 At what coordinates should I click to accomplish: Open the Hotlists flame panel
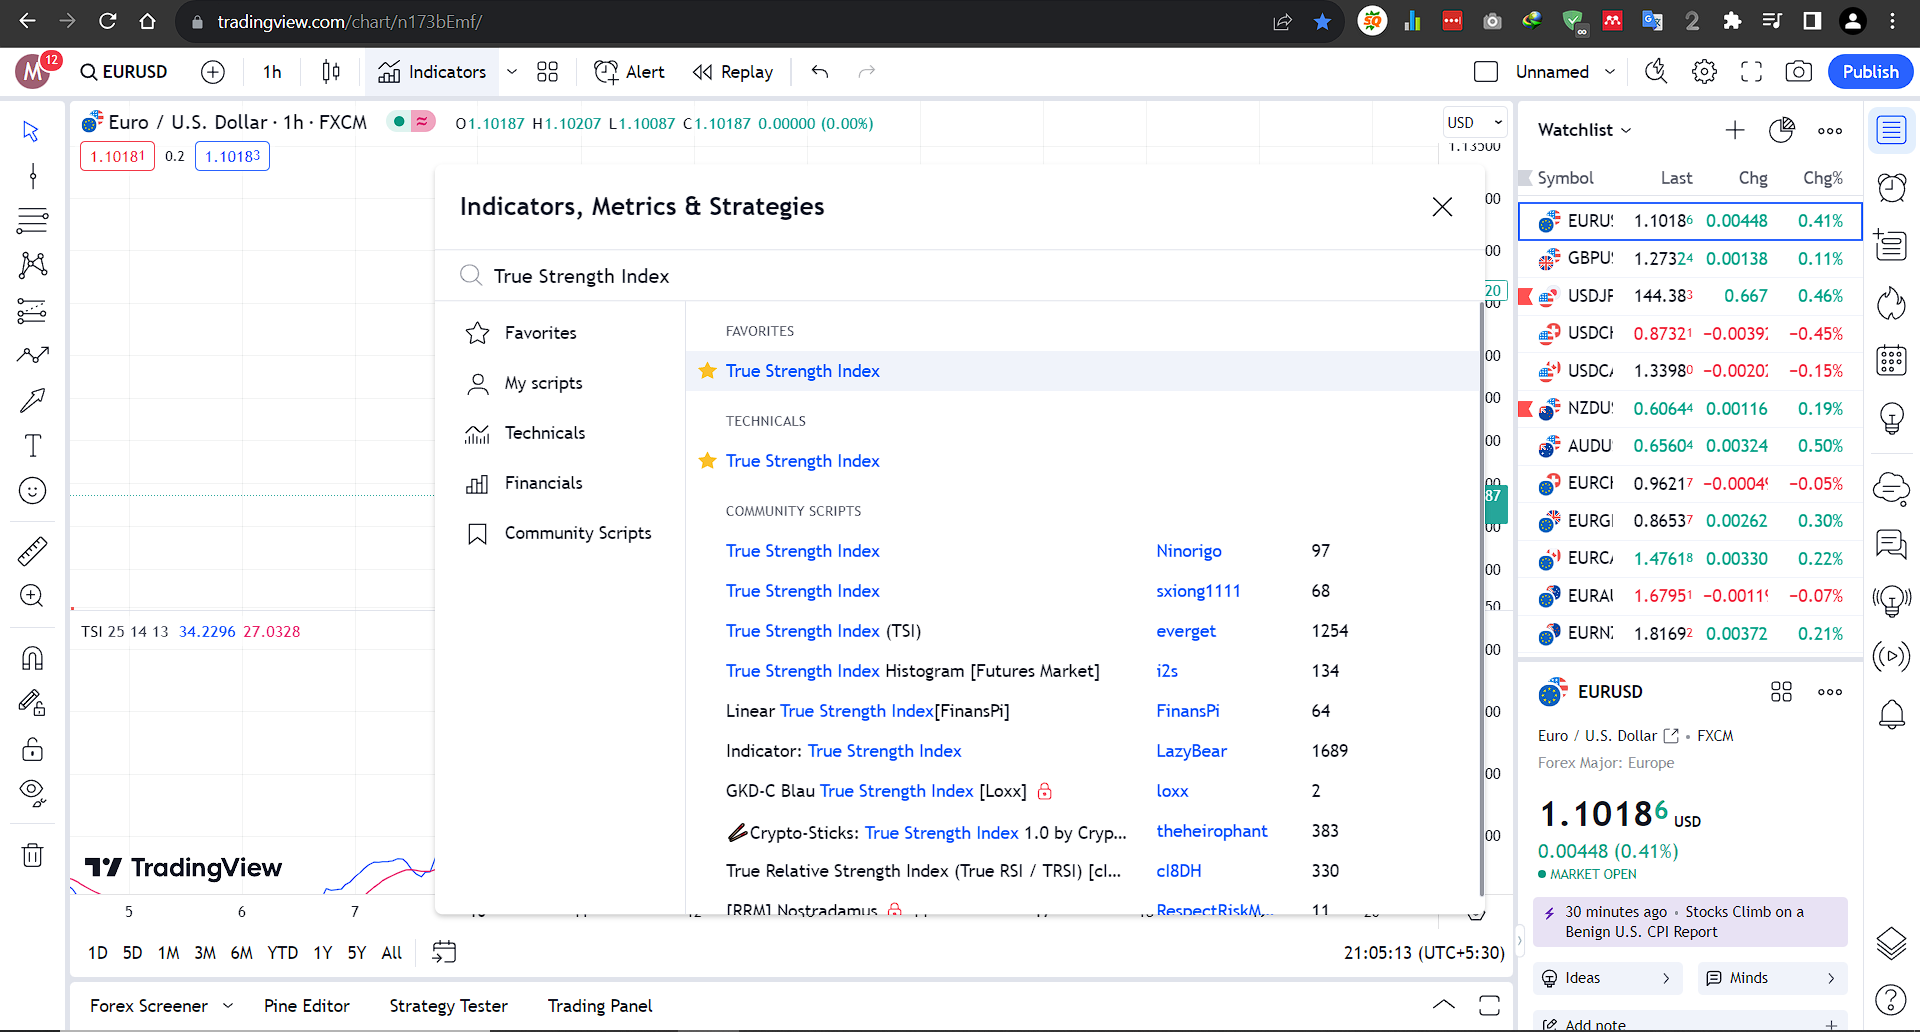(x=1891, y=302)
